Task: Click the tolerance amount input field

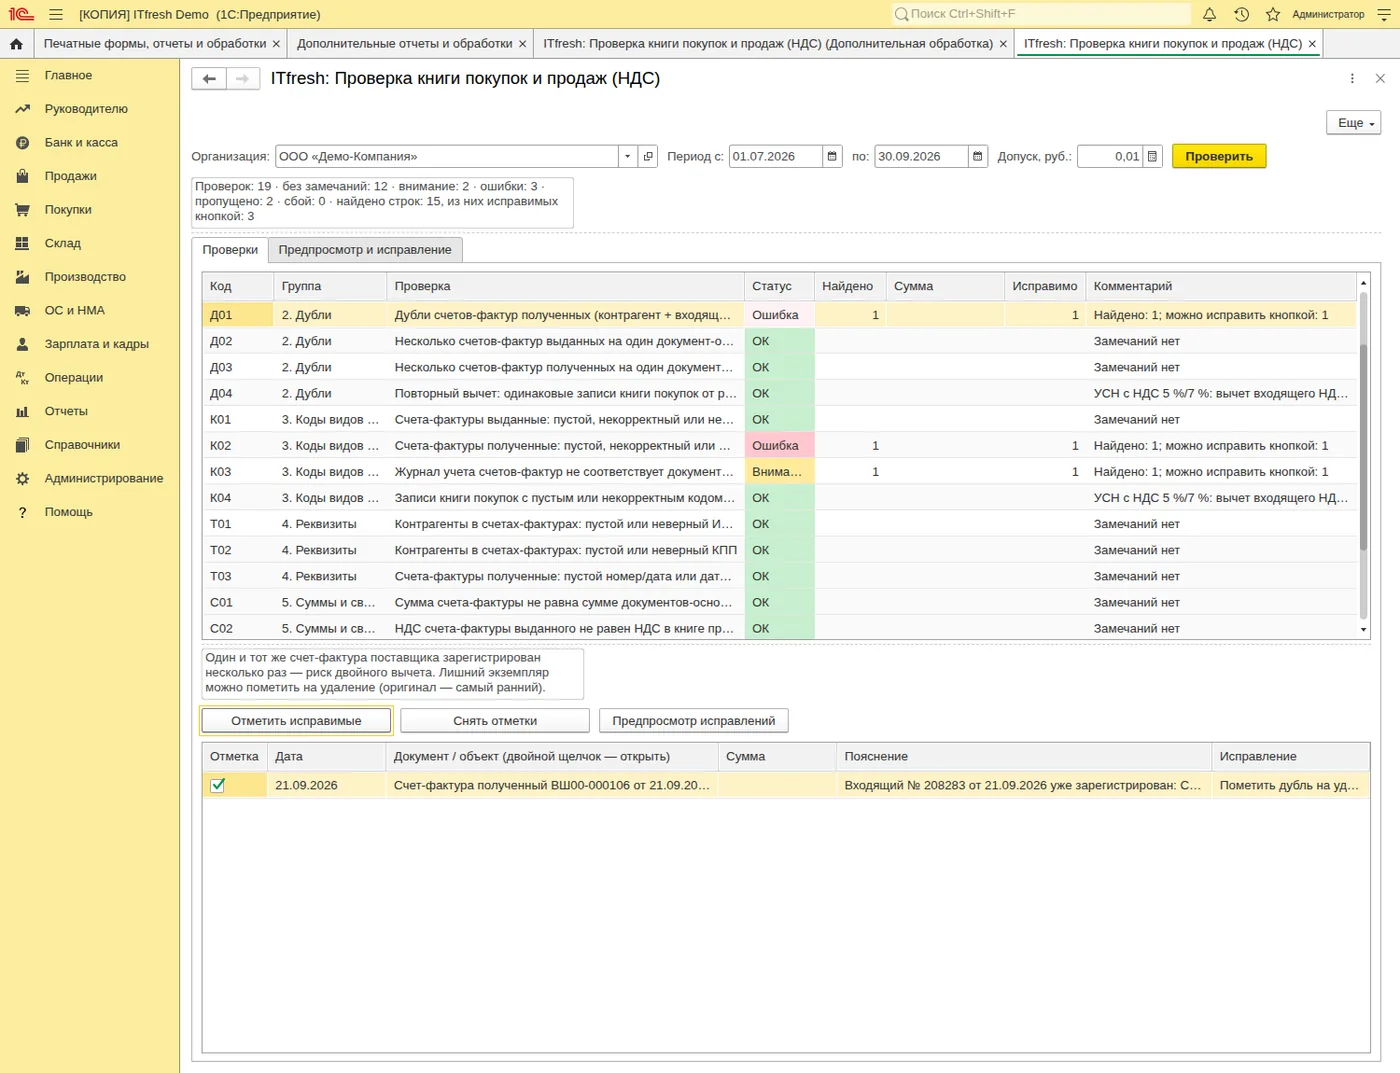Action: 1110,156
